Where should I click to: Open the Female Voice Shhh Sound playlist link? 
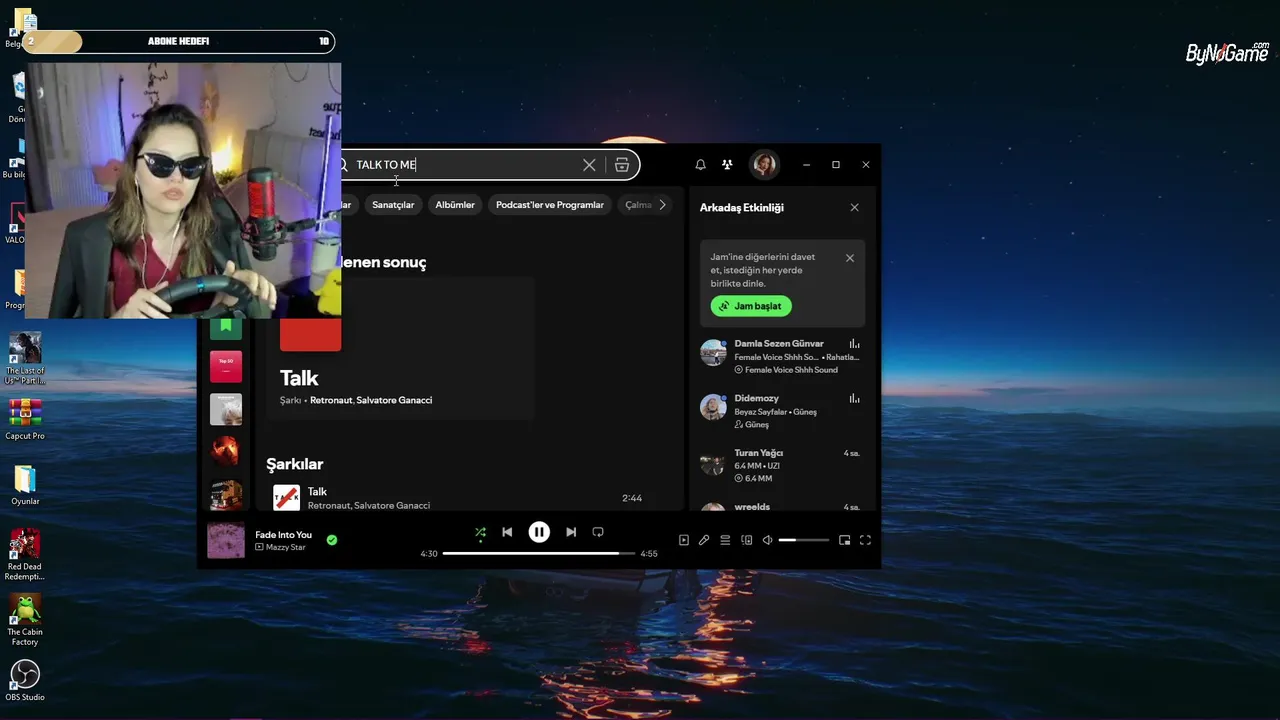pos(791,370)
